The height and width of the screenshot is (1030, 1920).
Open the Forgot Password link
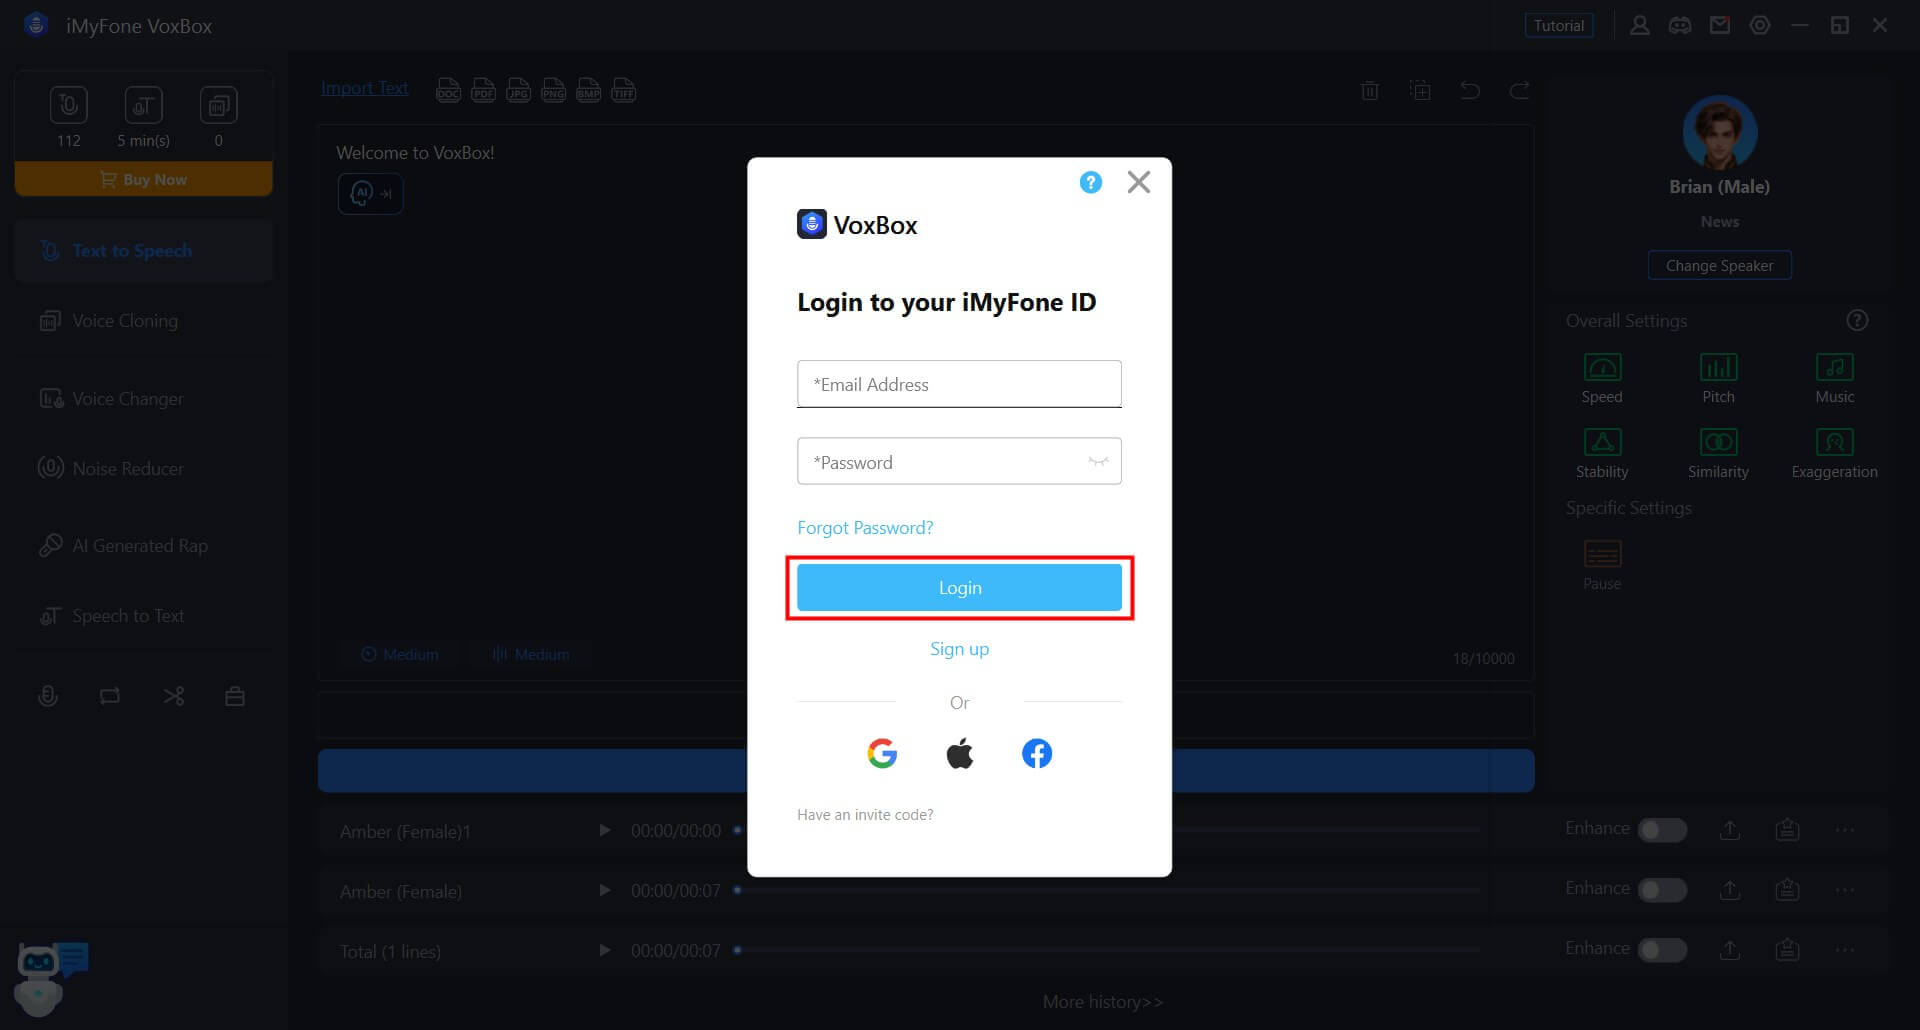[x=865, y=527]
